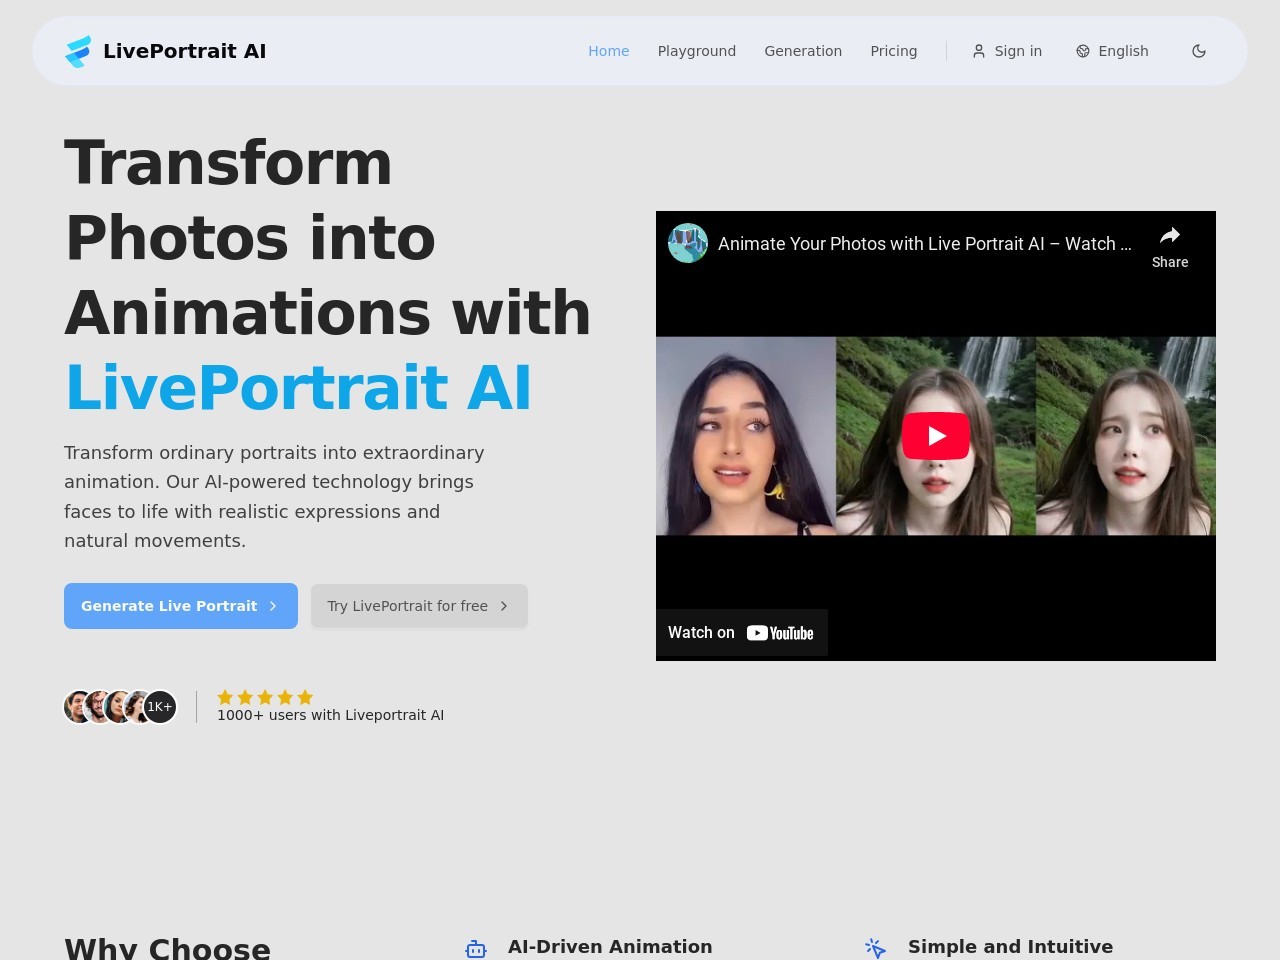Click the LivePortrait AI logo icon
The image size is (1280, 960).
pos(78,51)
